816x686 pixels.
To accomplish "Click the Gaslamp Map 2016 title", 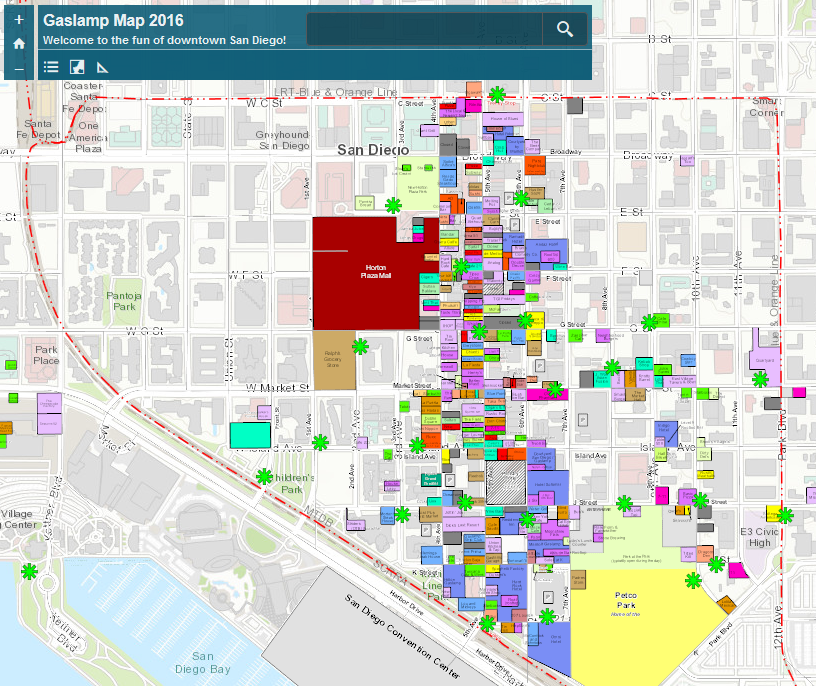I will click(113, 20).
